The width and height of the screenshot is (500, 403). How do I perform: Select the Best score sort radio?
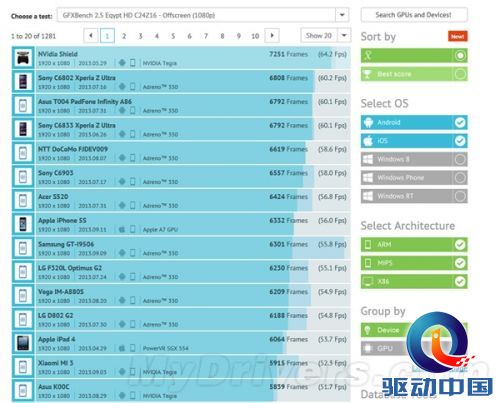click(460, 74)
